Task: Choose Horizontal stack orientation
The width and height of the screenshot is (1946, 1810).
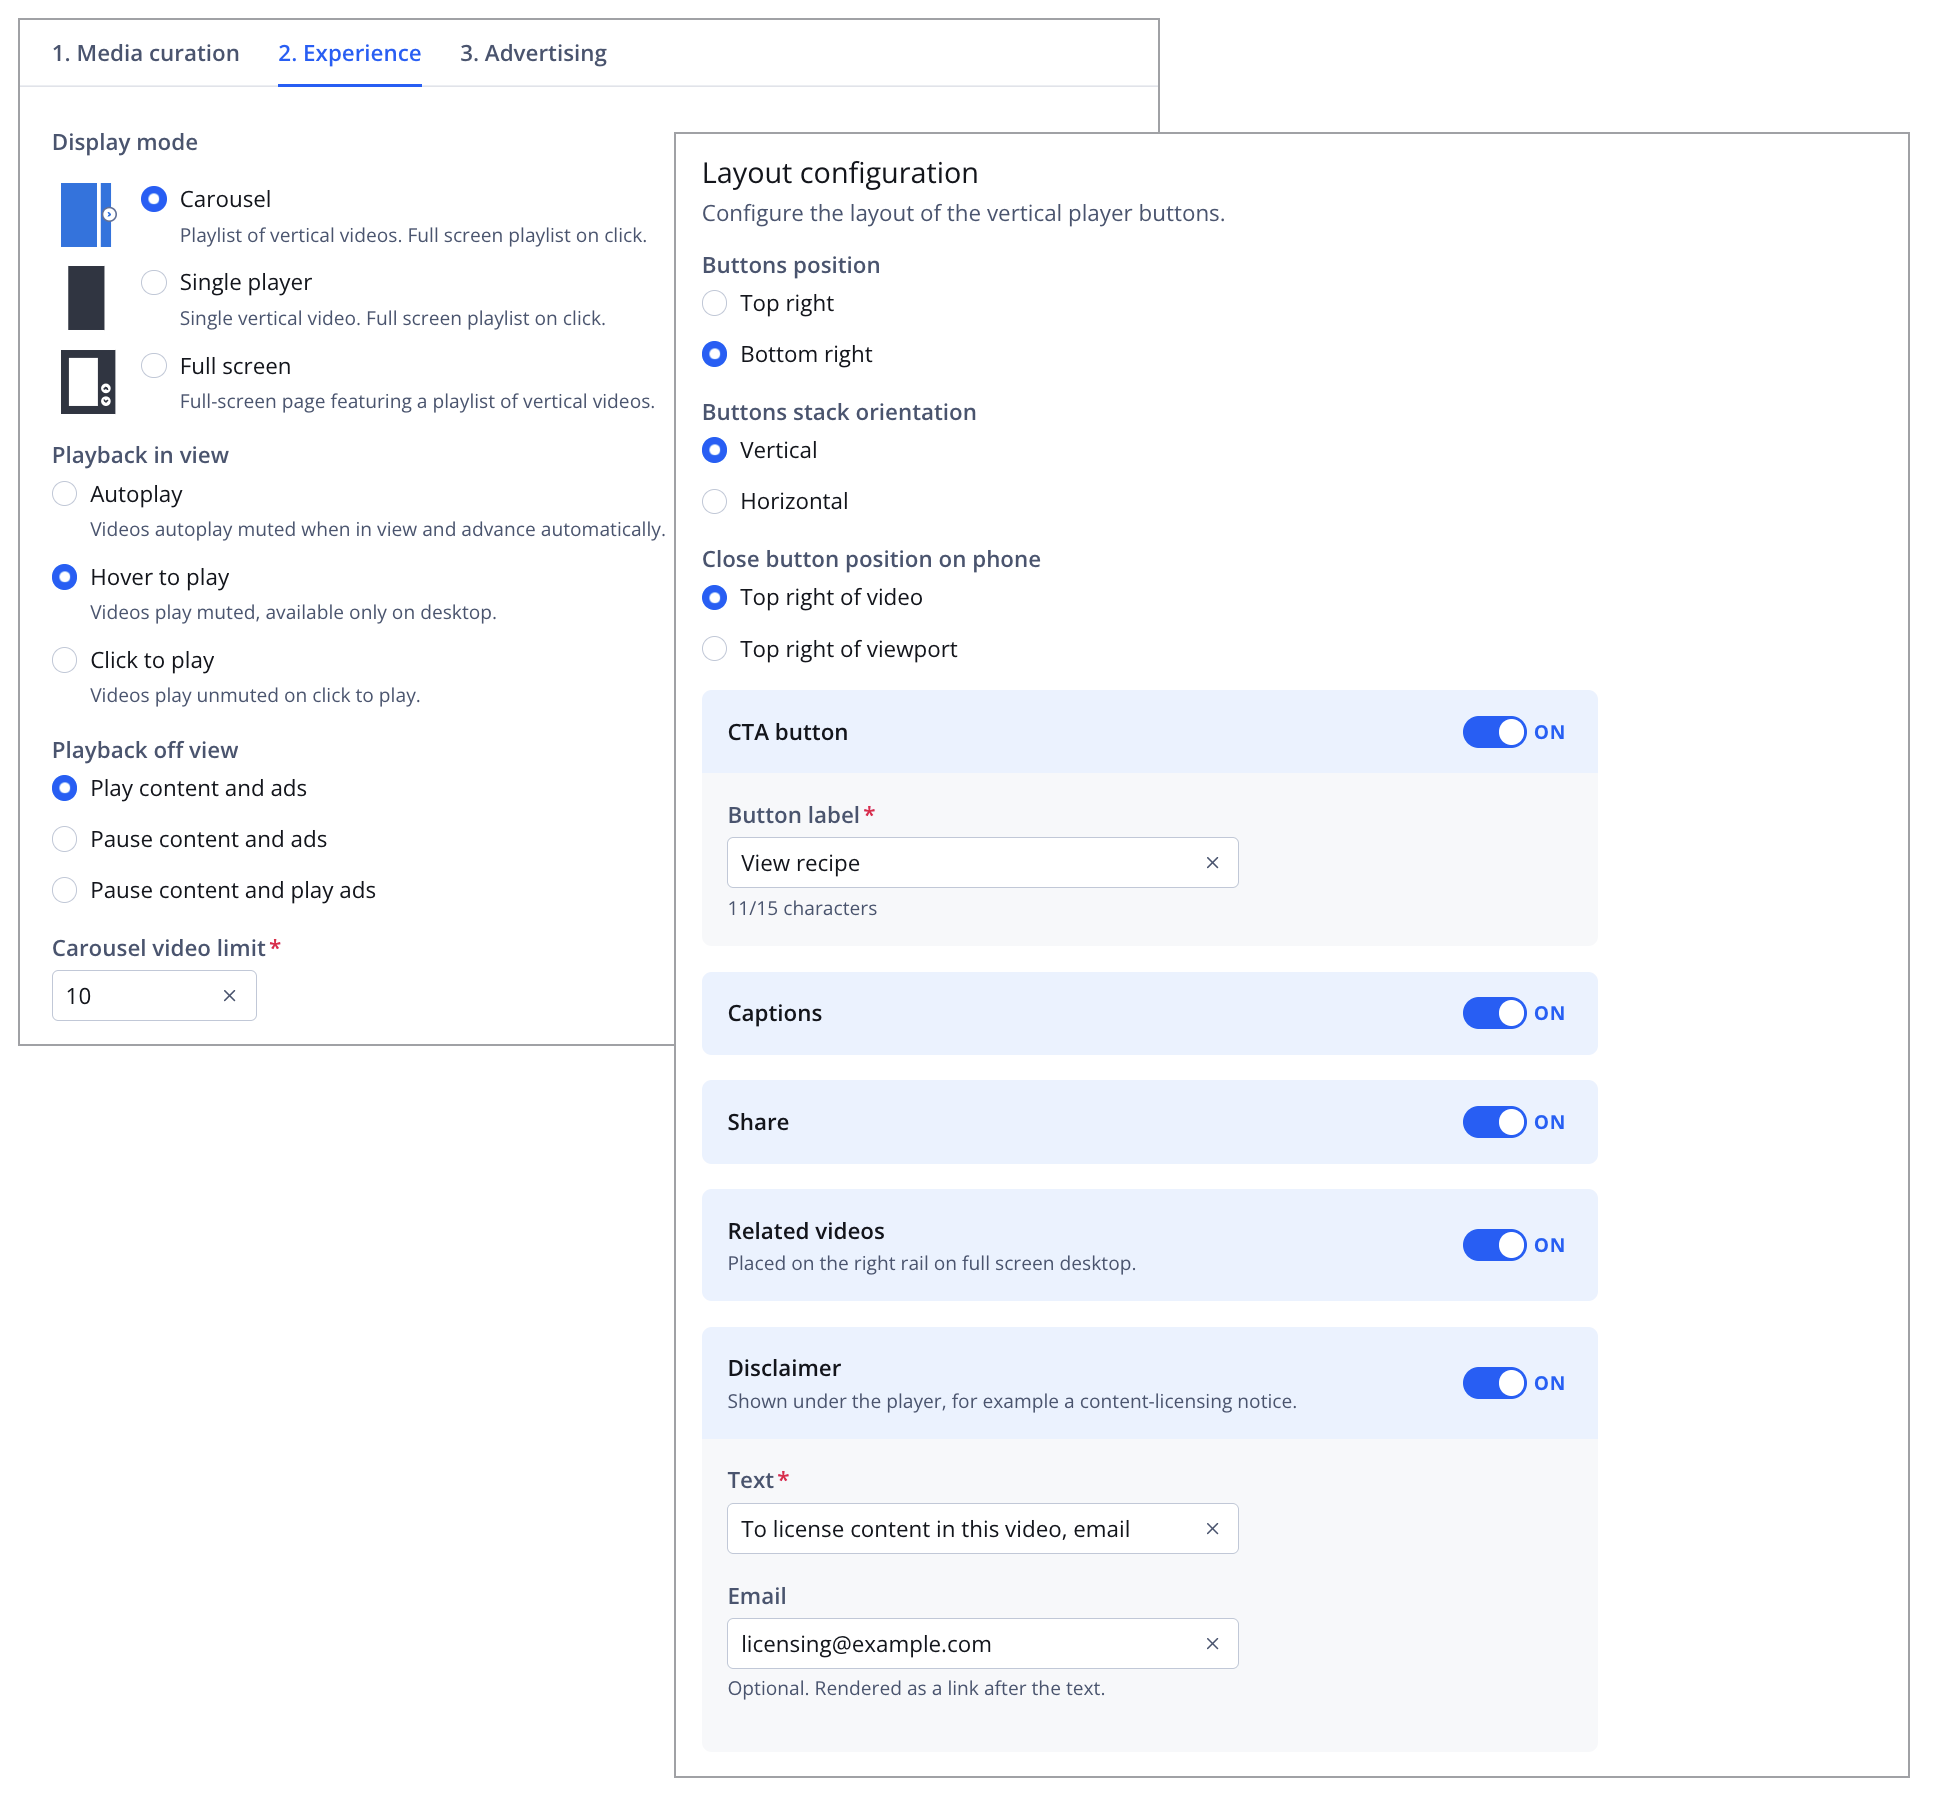Action: (x=715, y=501)
